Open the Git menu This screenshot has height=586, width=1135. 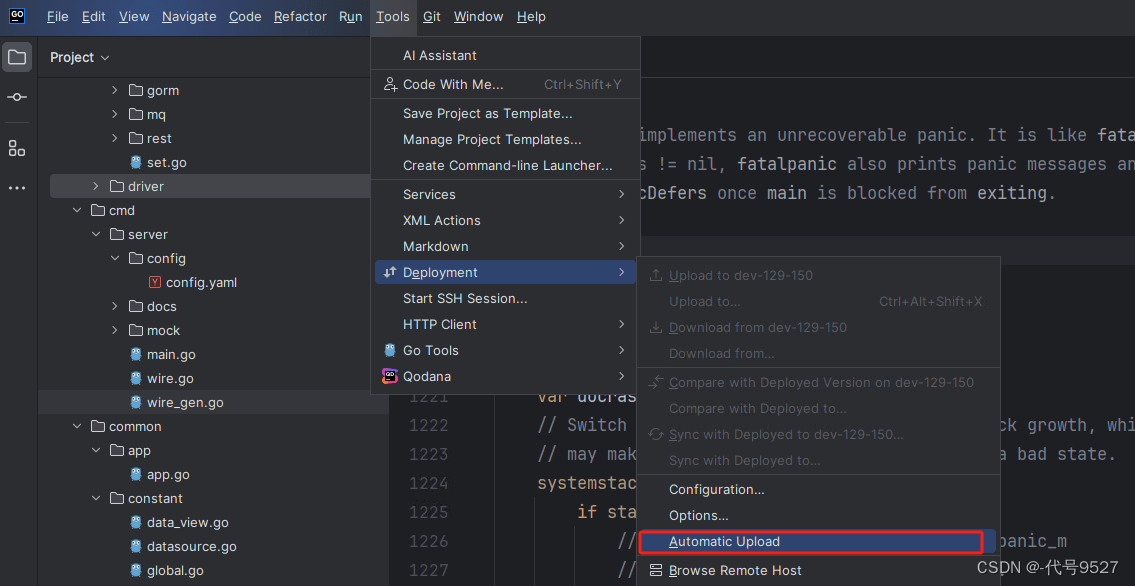click(x=432, y=17)
